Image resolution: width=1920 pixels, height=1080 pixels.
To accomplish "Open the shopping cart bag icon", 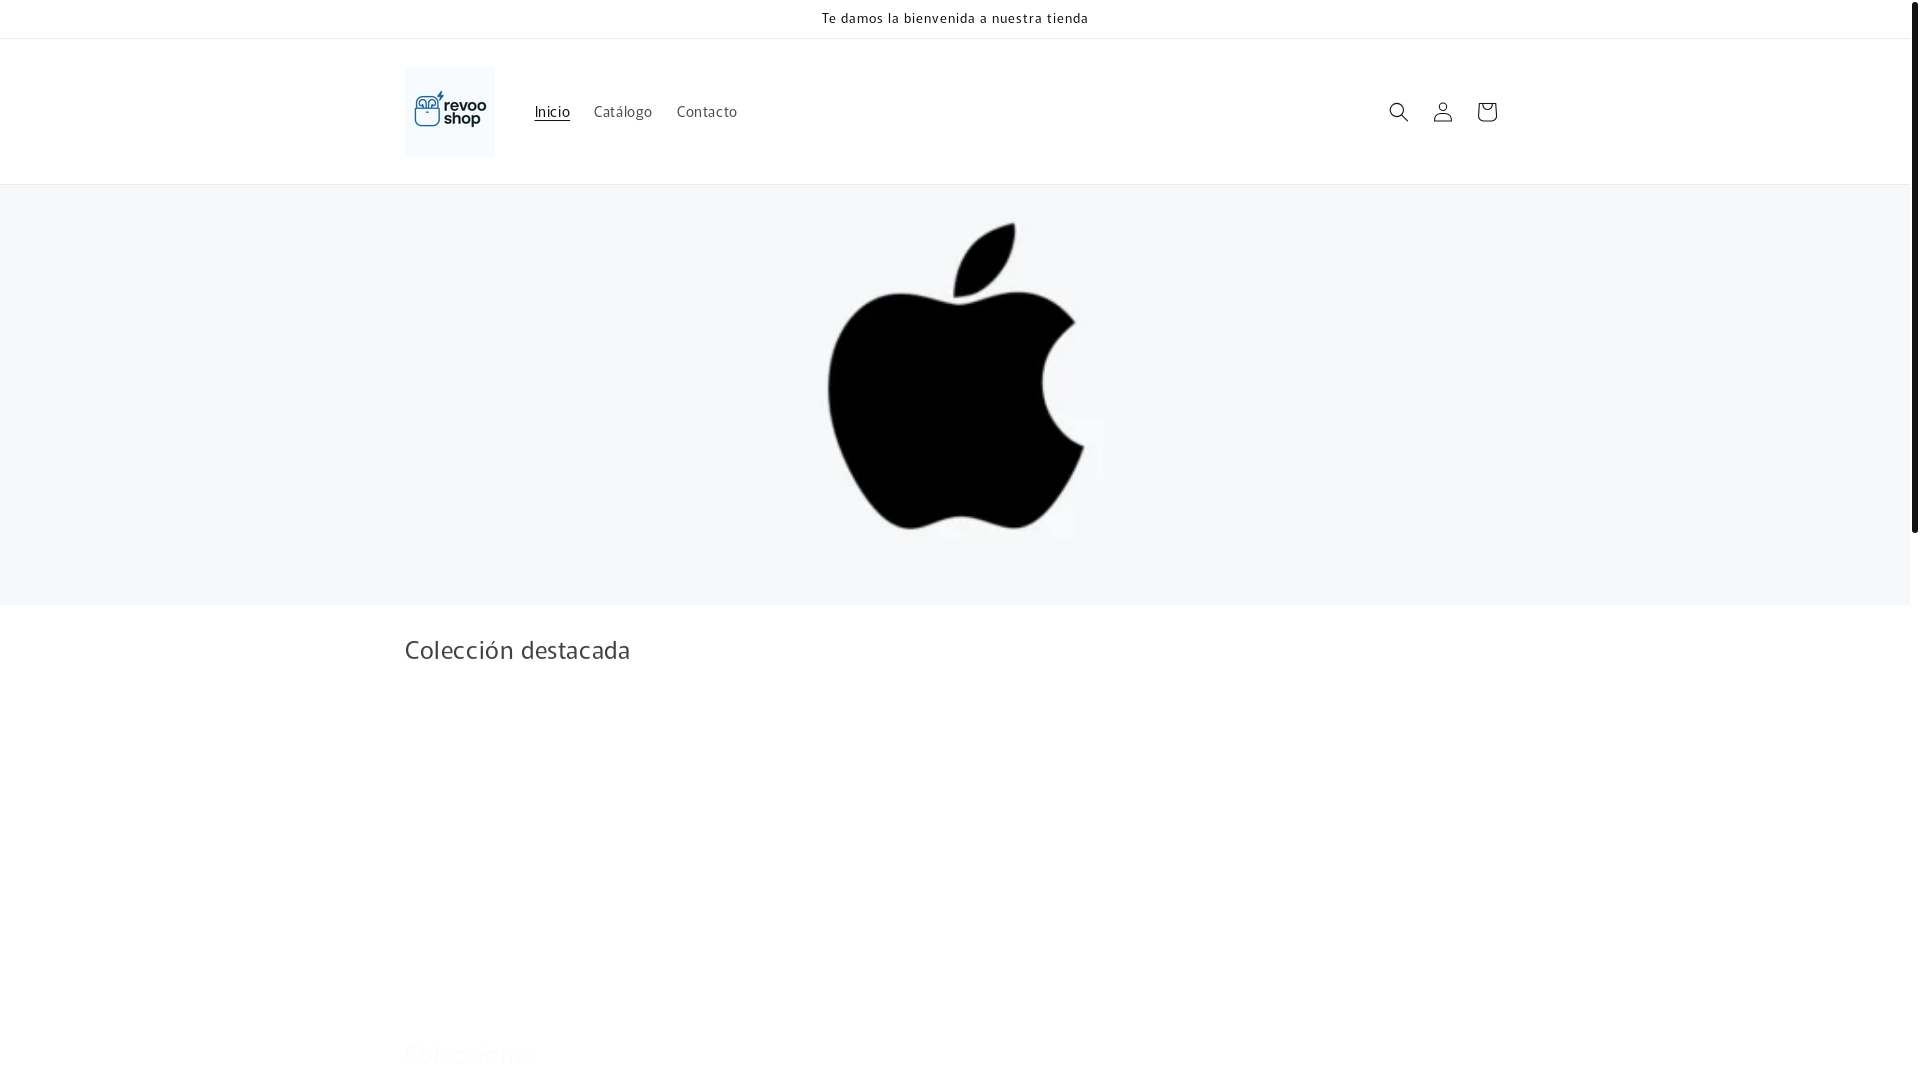I will pyautogui.click(x=1486, y=112).
